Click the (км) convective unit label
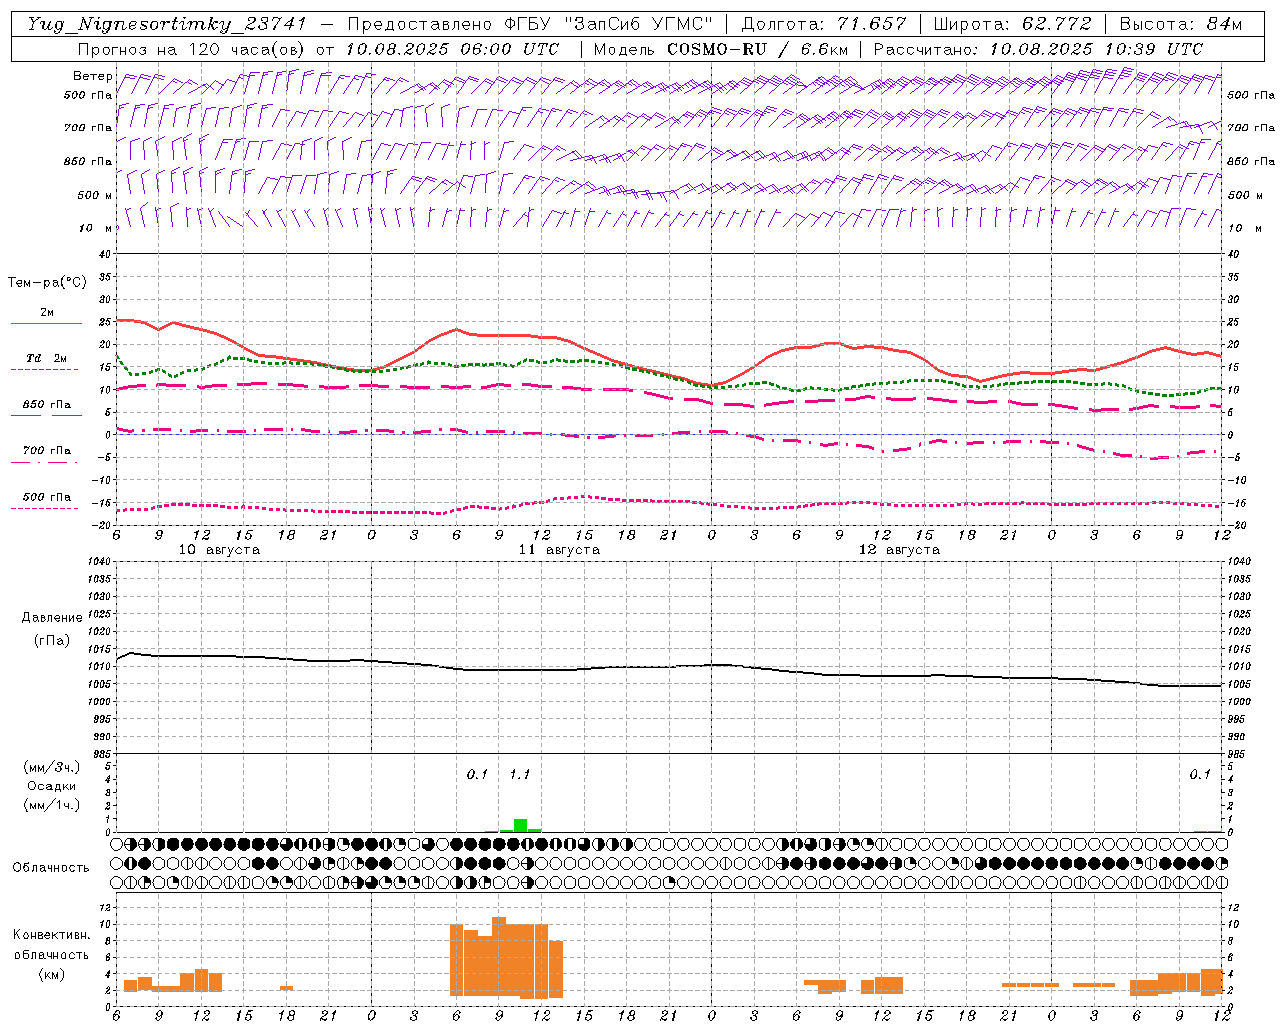The width and height of the screenshot is (1280, 1024). coord(51,973)
